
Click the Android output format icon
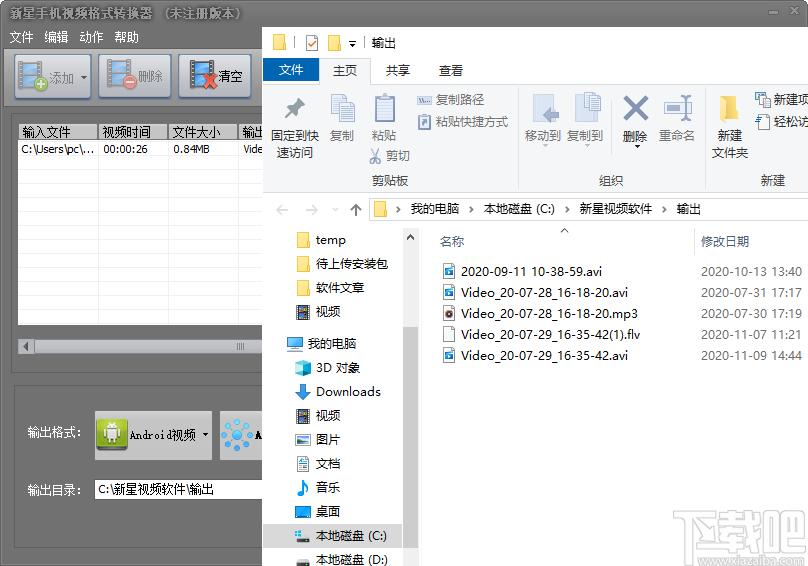click(111, 433)
